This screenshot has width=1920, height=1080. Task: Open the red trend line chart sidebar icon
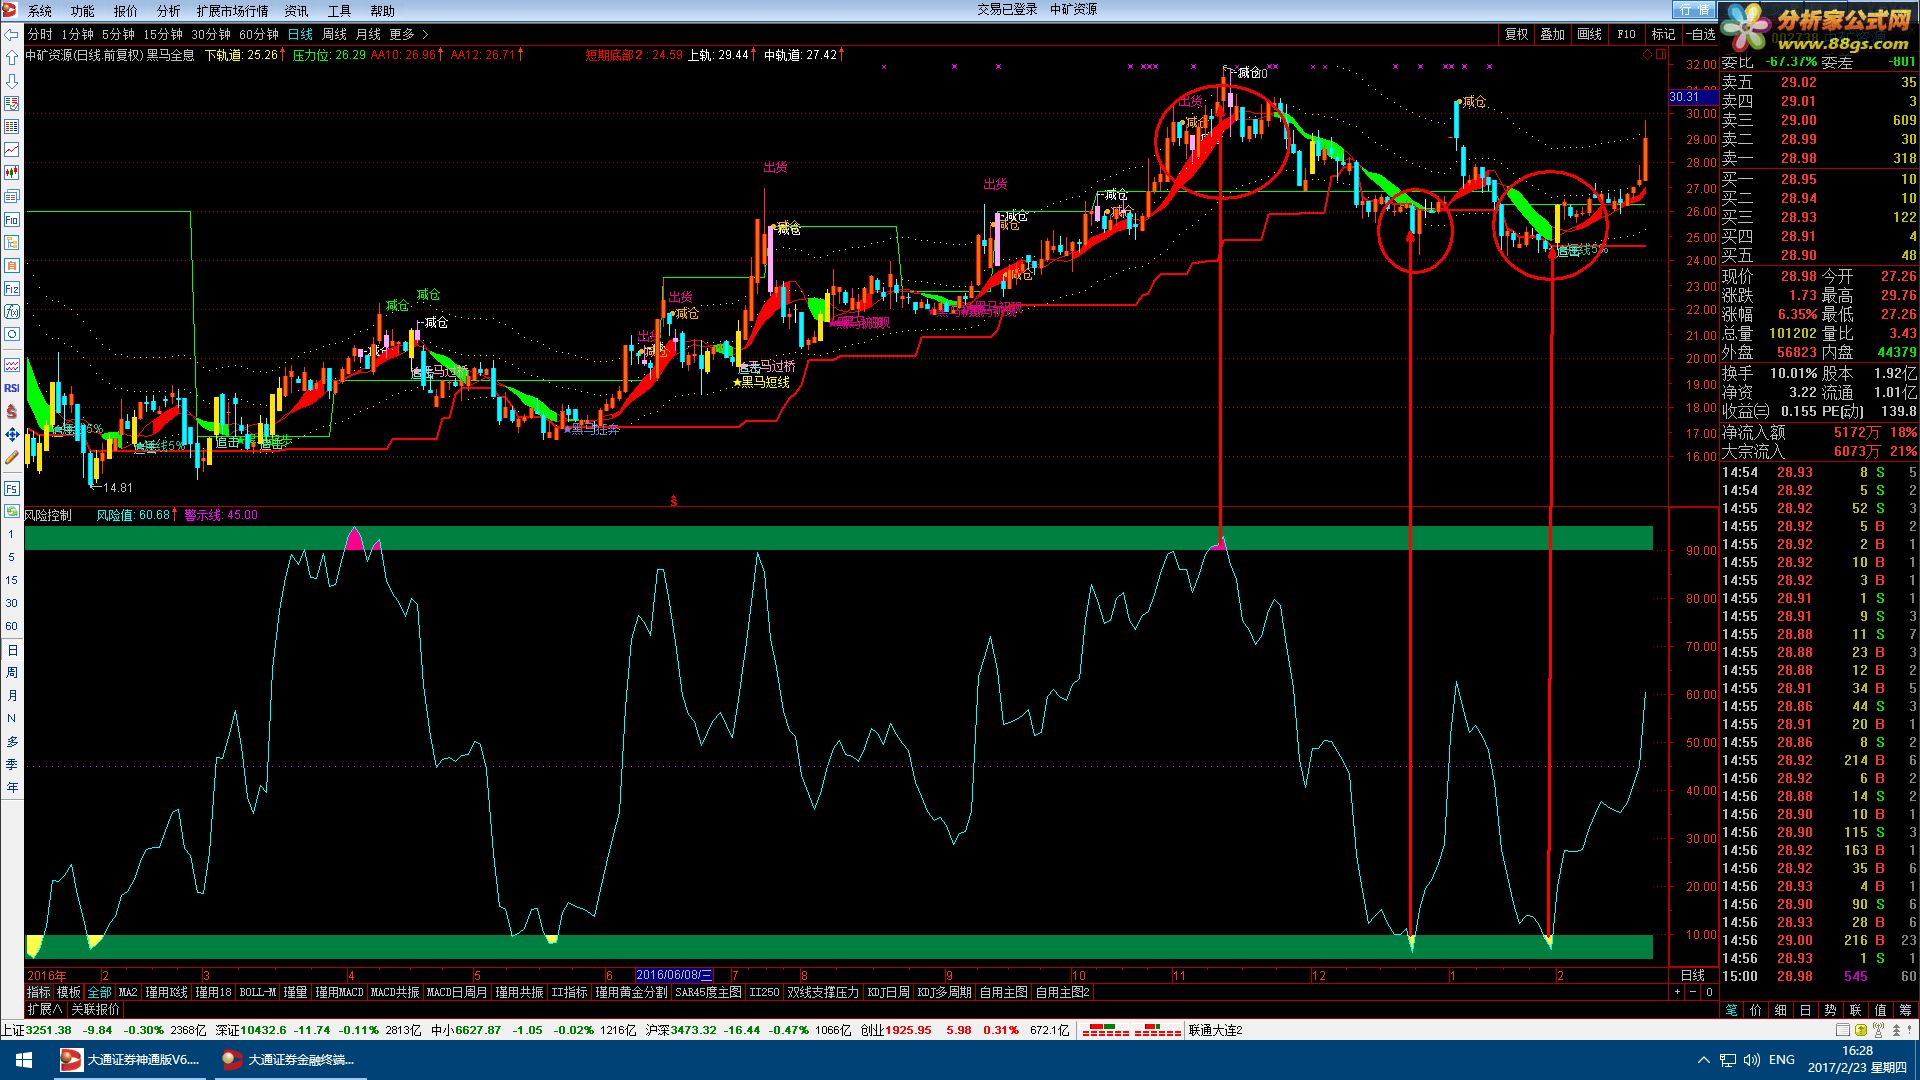point(12,150)
